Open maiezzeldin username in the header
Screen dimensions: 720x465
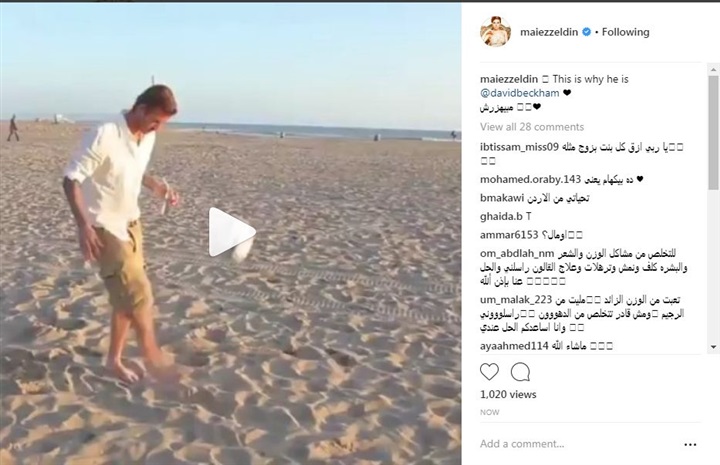click(x=549, y=32)
